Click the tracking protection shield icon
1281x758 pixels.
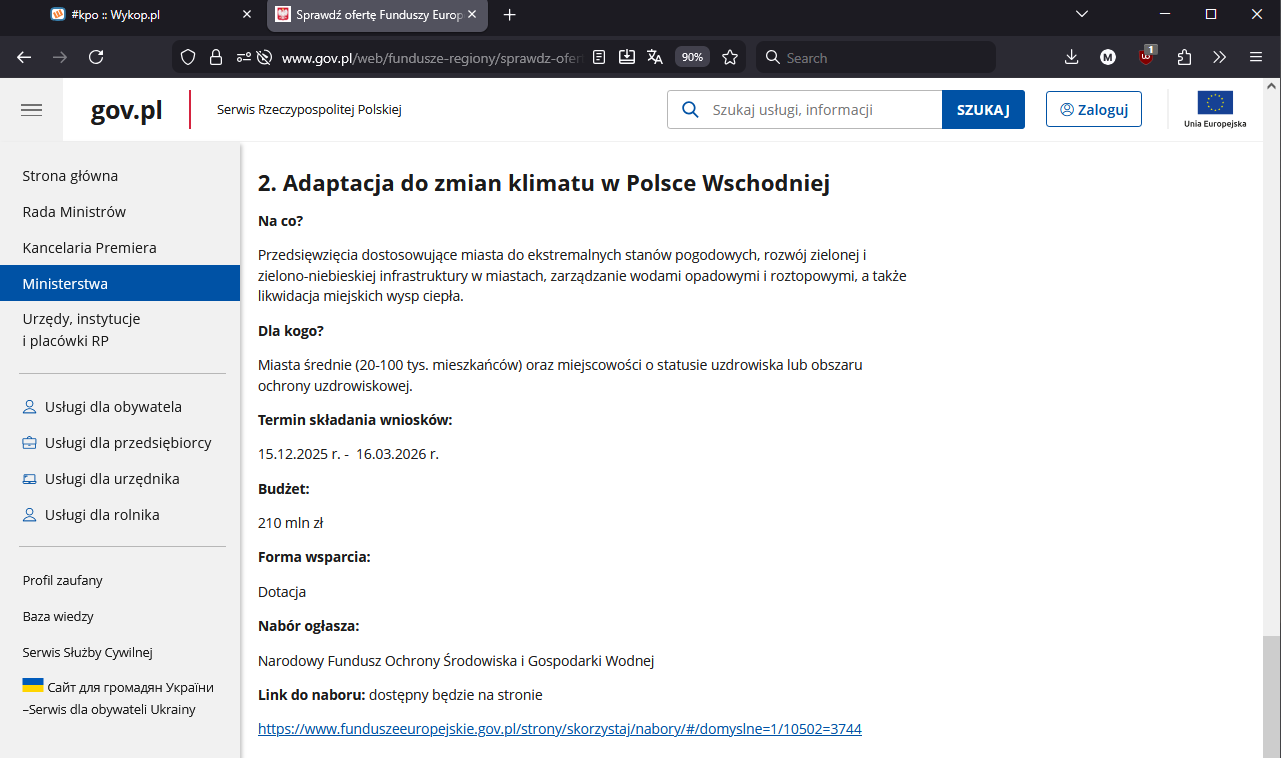click(x=187, y=57)
